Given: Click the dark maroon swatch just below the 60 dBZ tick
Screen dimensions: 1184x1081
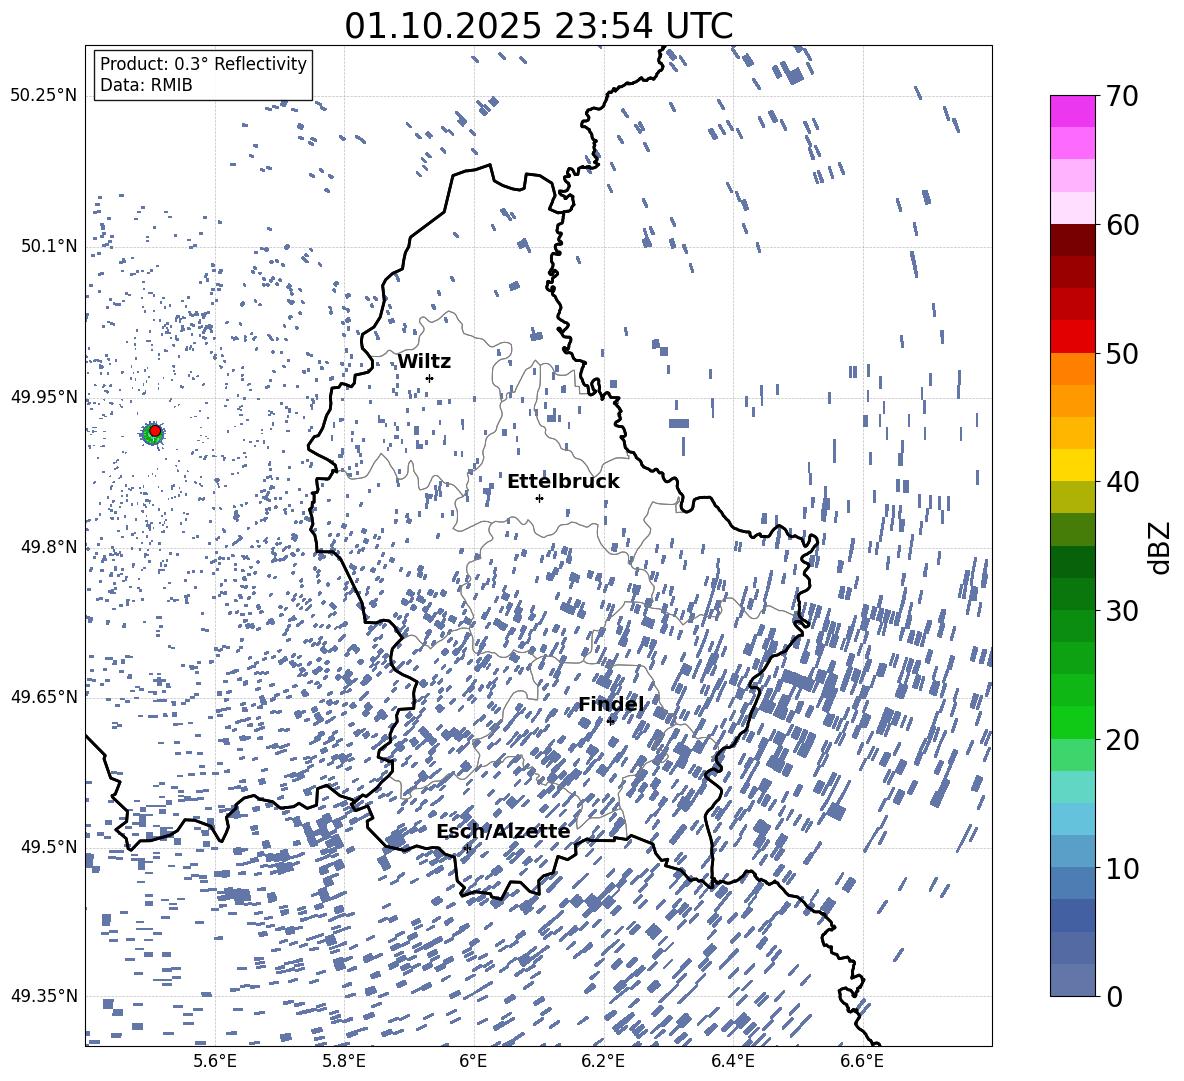Looking at the screenshot, I should pyautogui.click(x=1072, y=240).
